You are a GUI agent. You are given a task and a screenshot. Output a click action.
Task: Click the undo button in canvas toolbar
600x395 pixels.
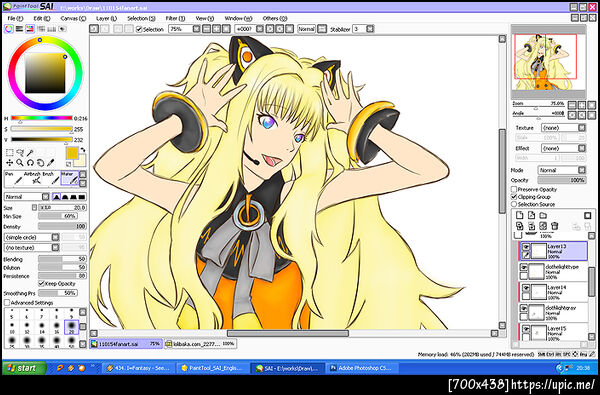[x=94, y=29]
